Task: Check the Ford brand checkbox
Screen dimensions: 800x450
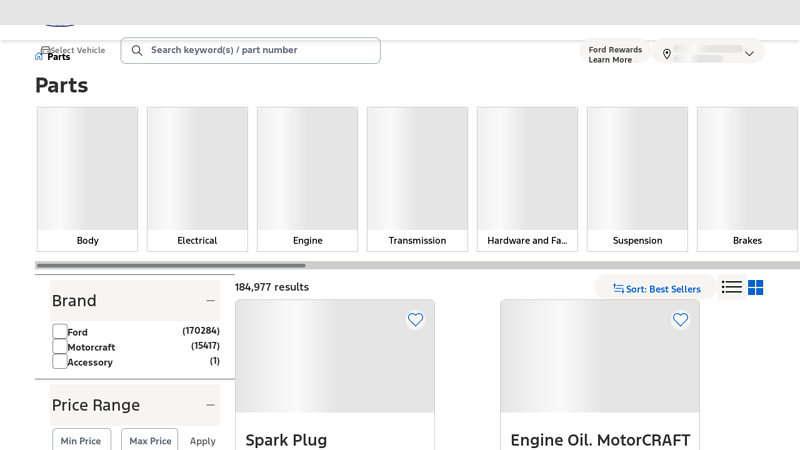Action: (x=60, y=331)
